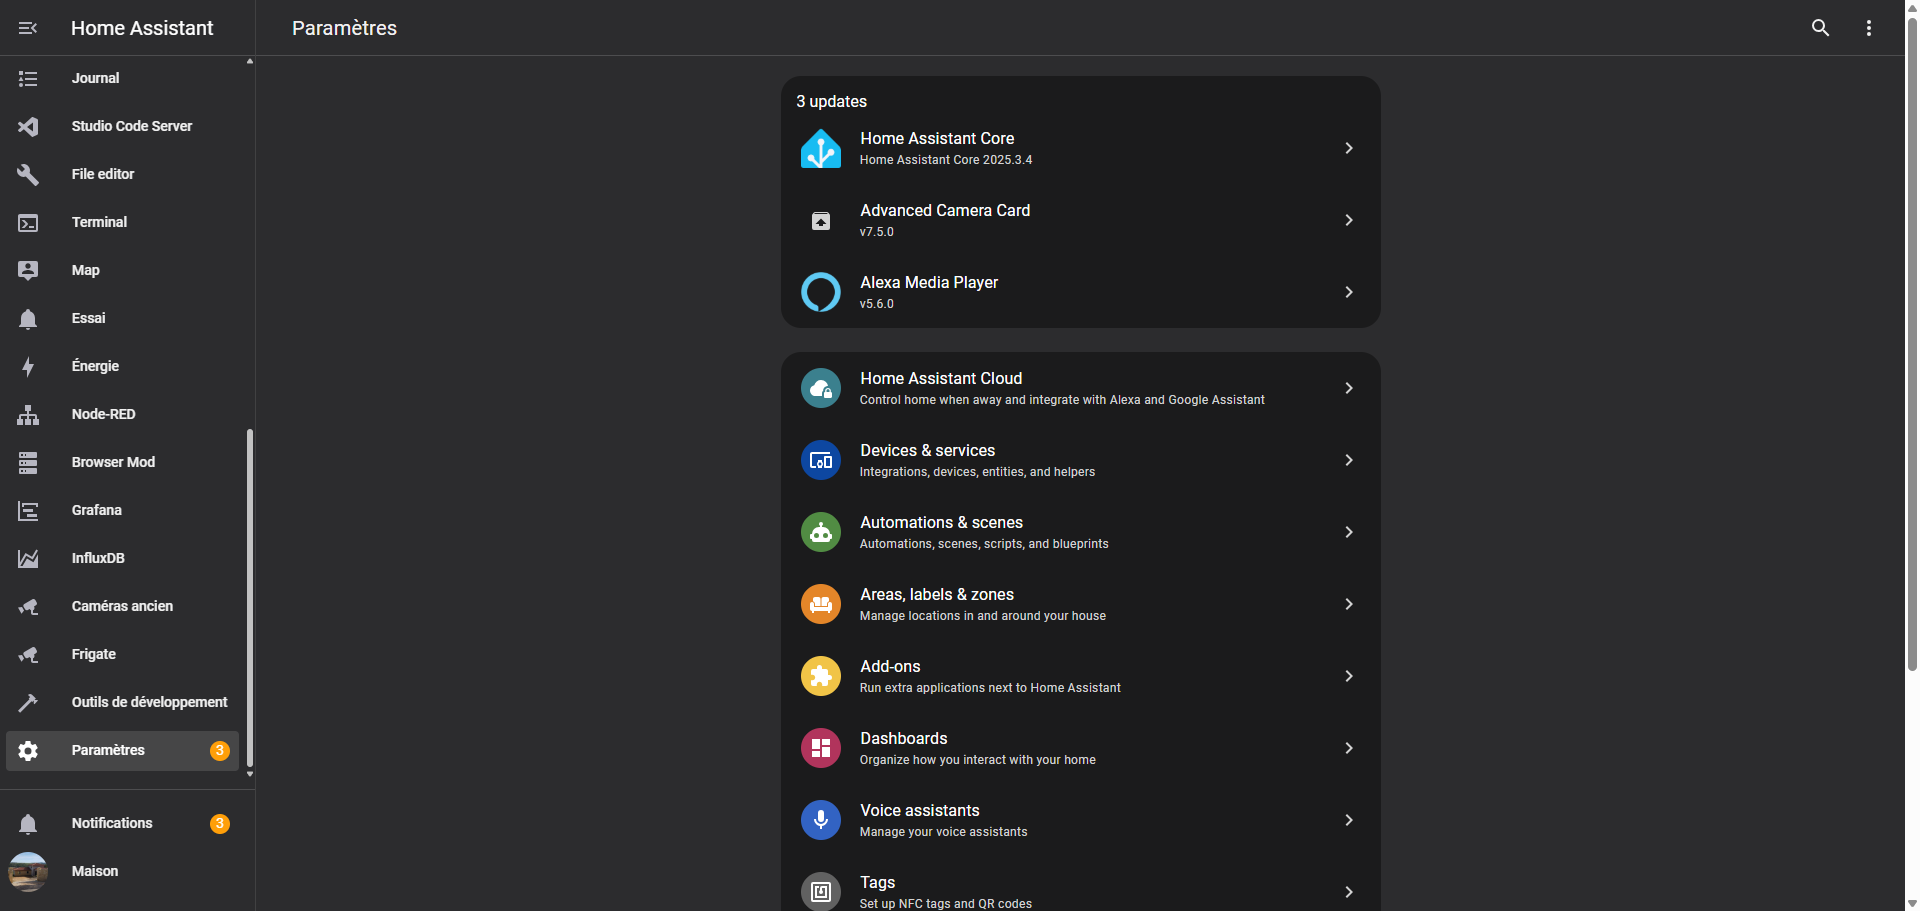Click the Grafana chart icon
1920x911 pixels.
coord(28,510)
